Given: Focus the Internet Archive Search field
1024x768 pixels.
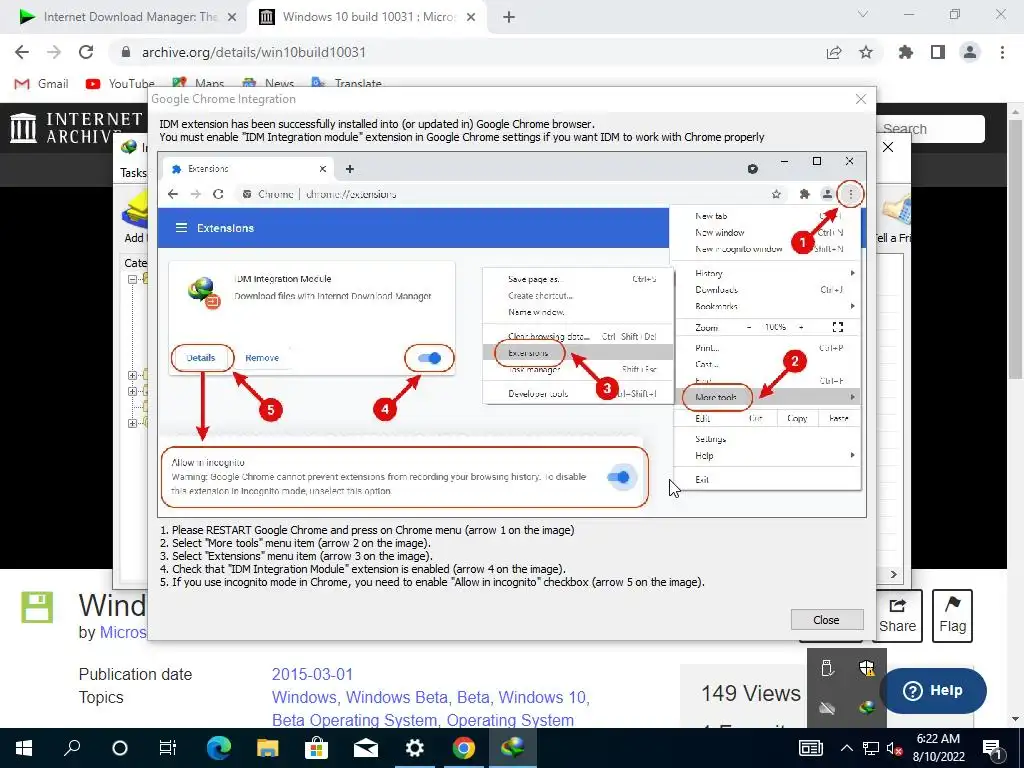Looking at the screenshot, I should [x=930, y=129].
